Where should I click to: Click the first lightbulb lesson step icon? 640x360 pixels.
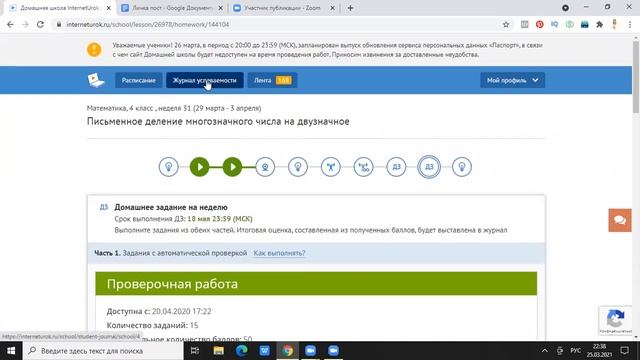(x=169, y=167)
